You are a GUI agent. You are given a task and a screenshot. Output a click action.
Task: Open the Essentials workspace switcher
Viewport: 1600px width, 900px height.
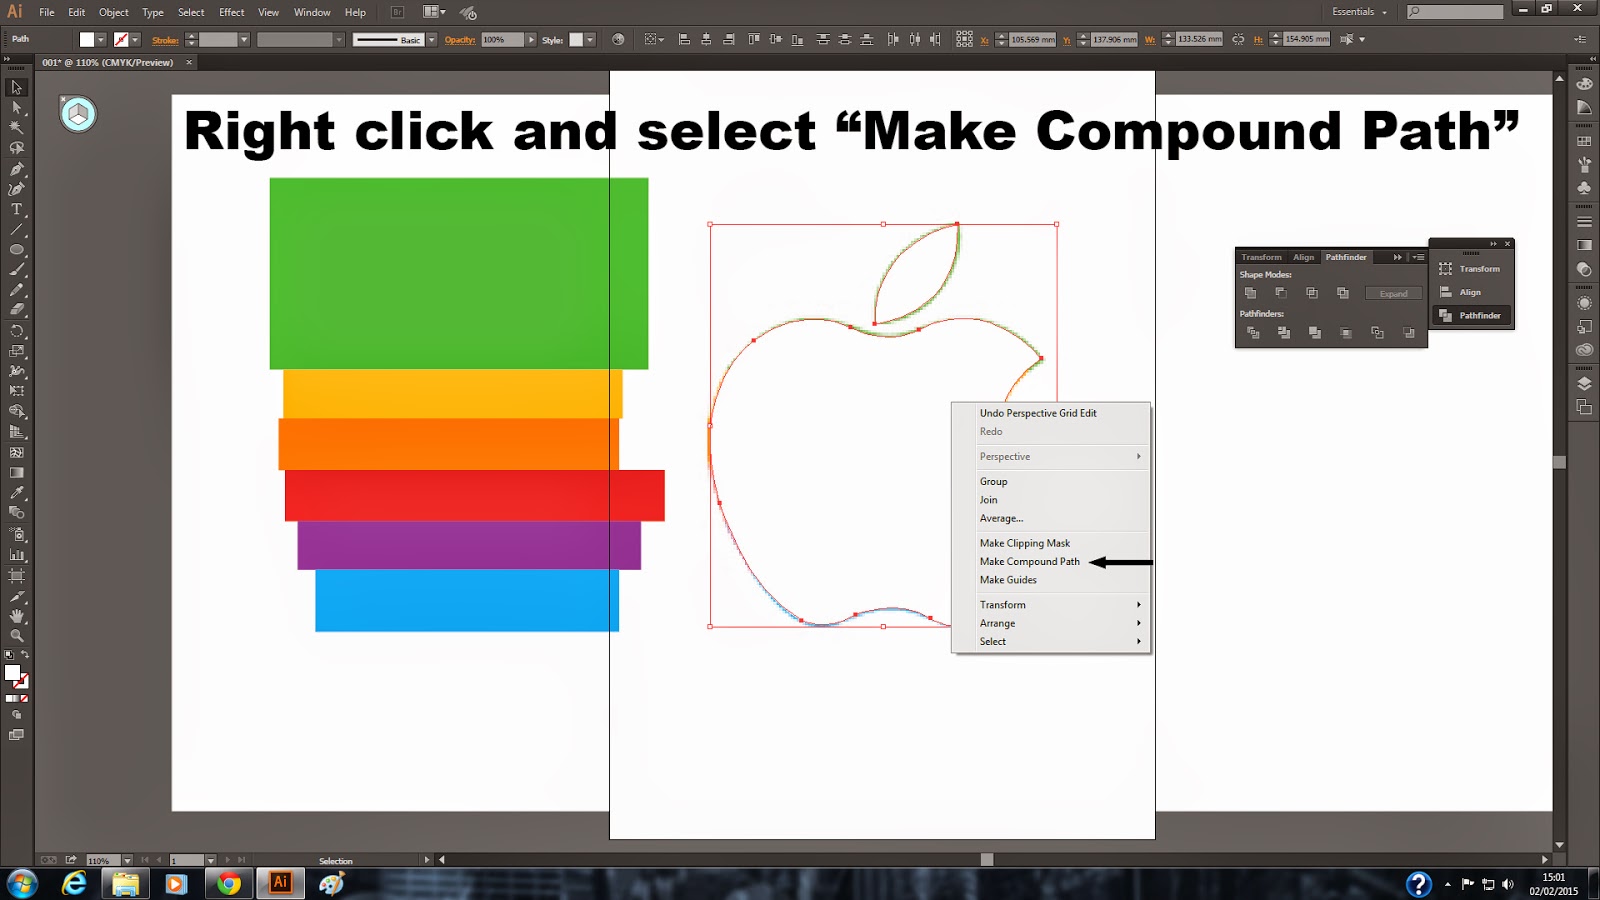click(x=1360, y=12)
